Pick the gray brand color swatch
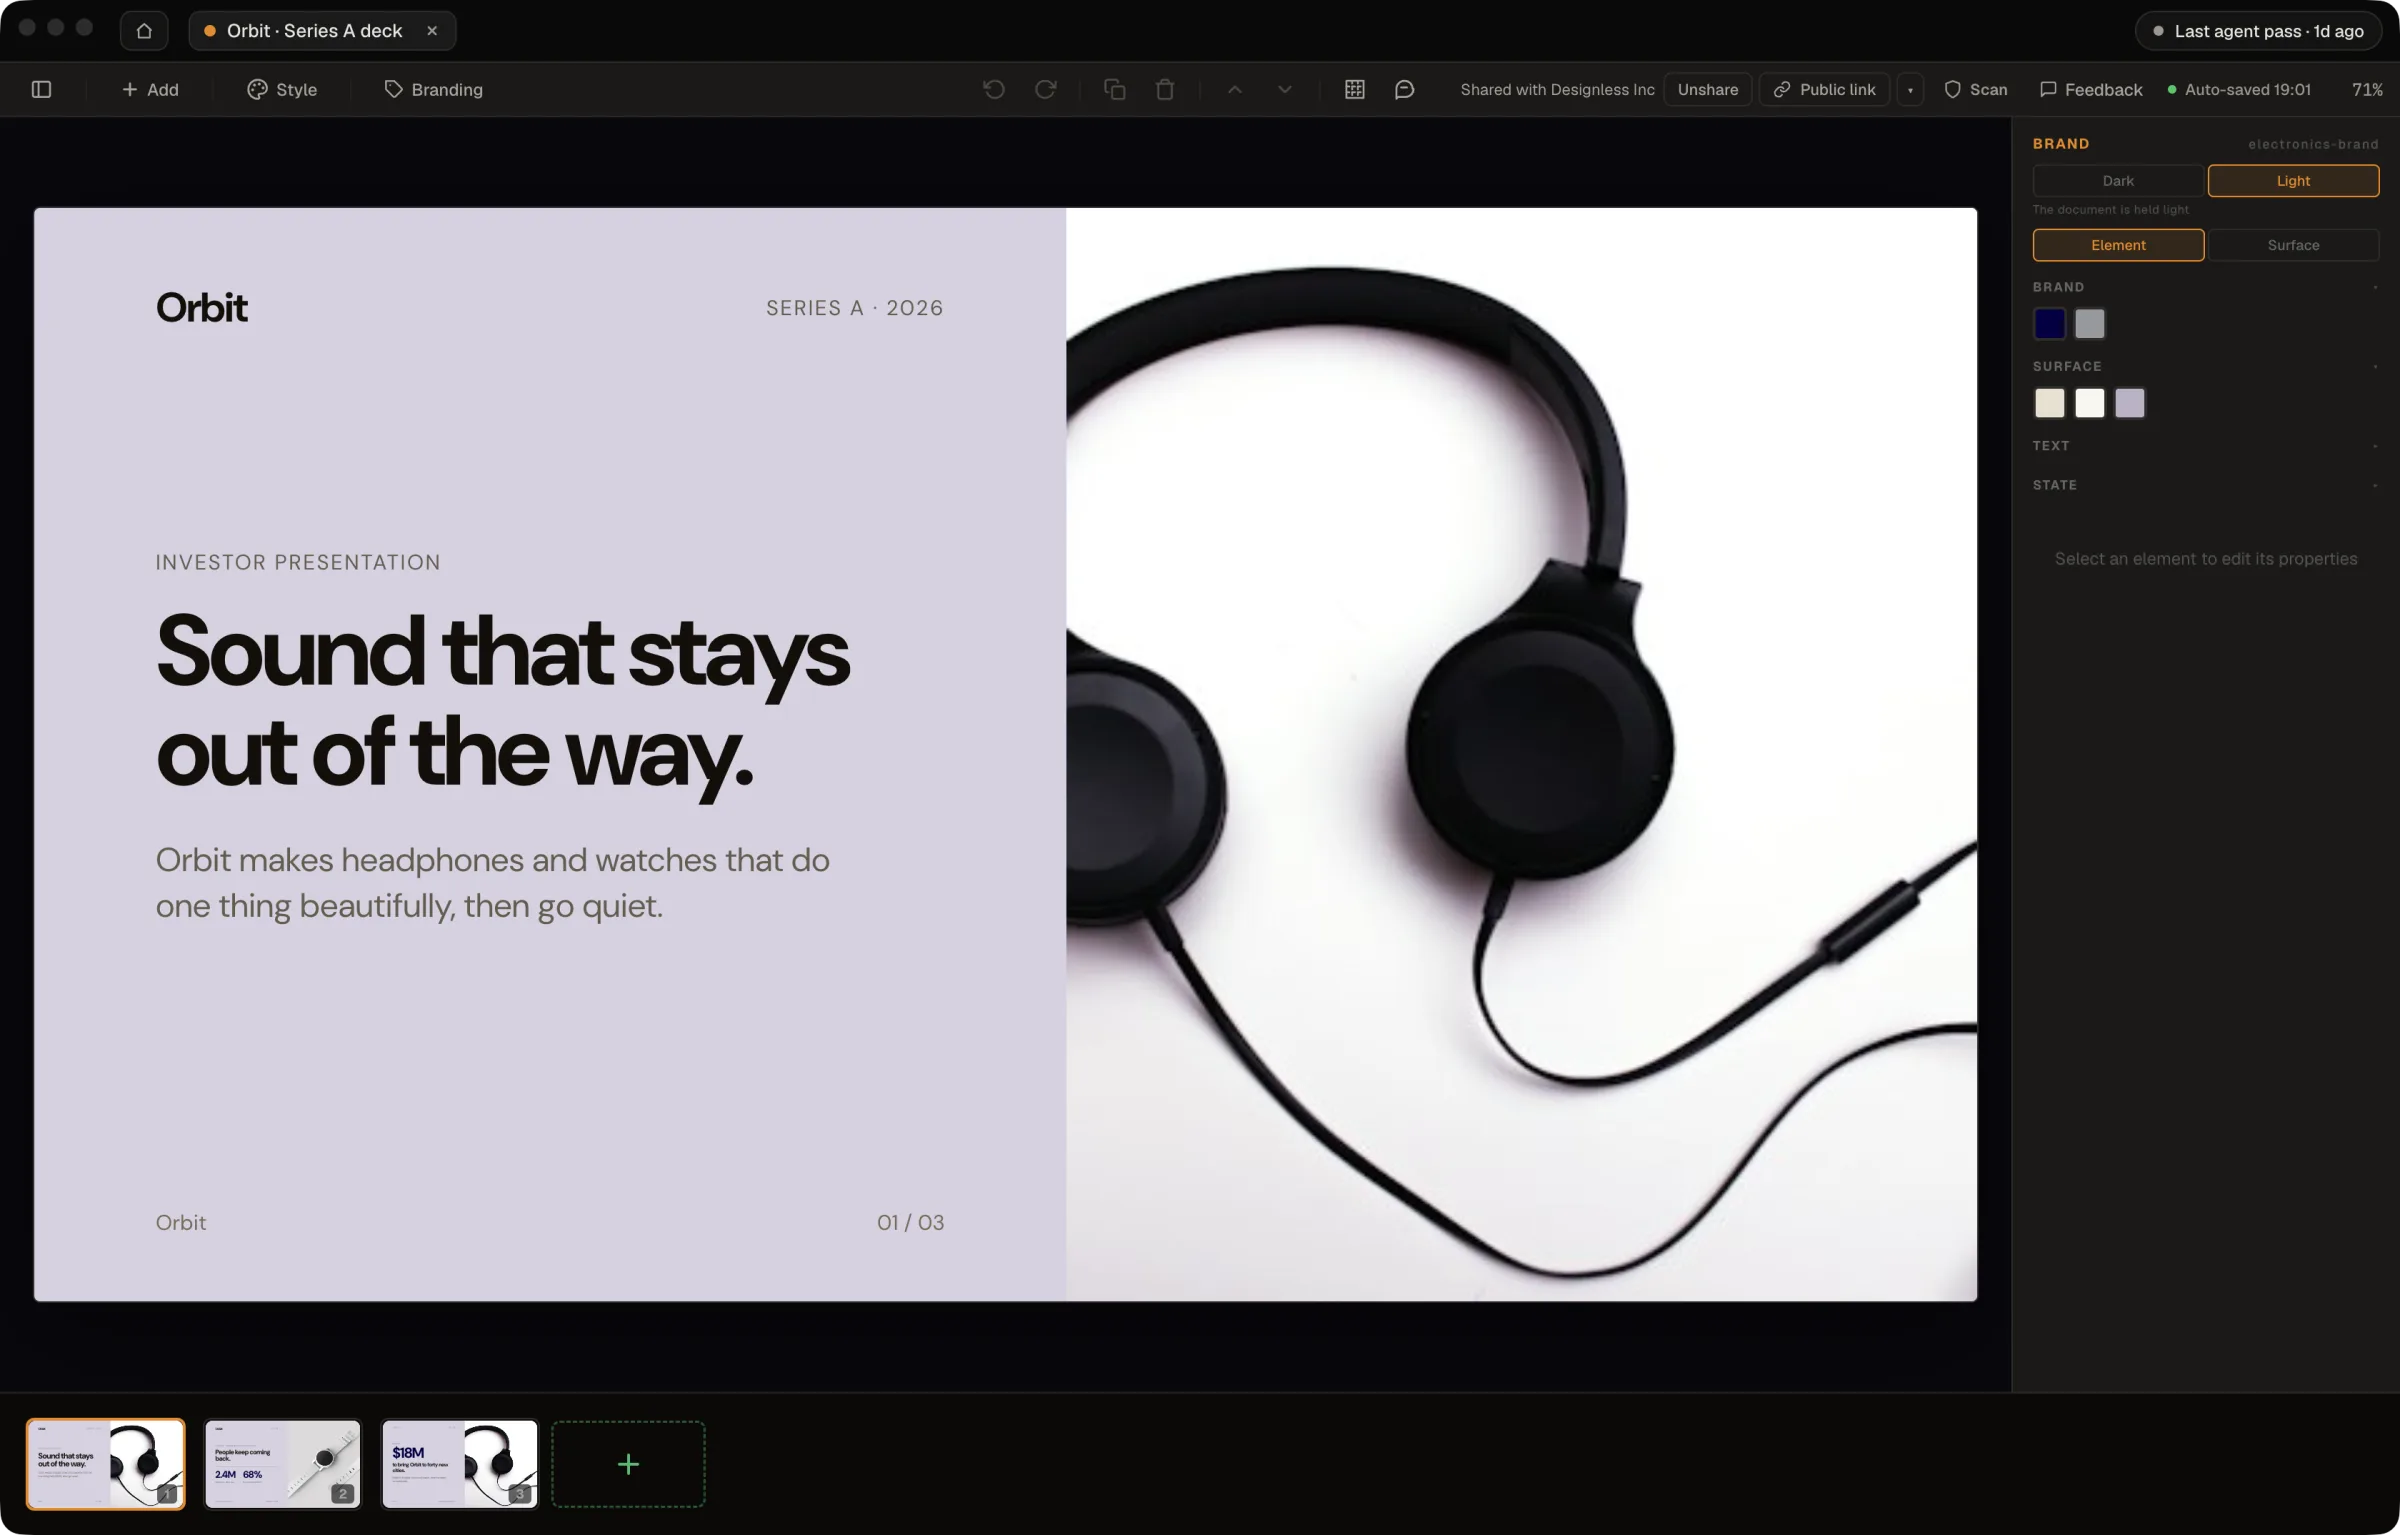This screenshot has height=1535, width=2400. [2090, 323]
